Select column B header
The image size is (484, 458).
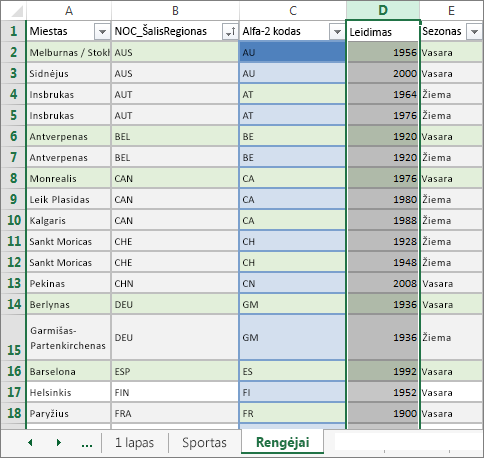pyautogui.click(x=175, y=11)
